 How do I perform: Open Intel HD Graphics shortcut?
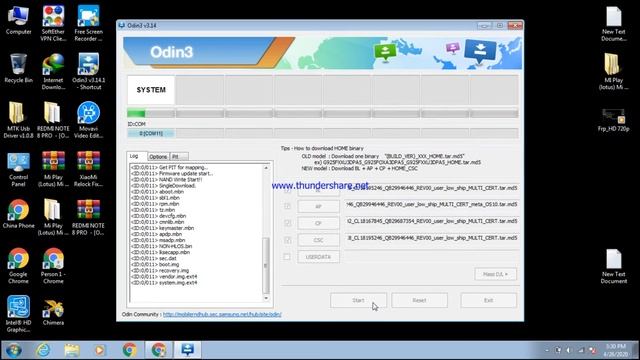tap(18, 314)
